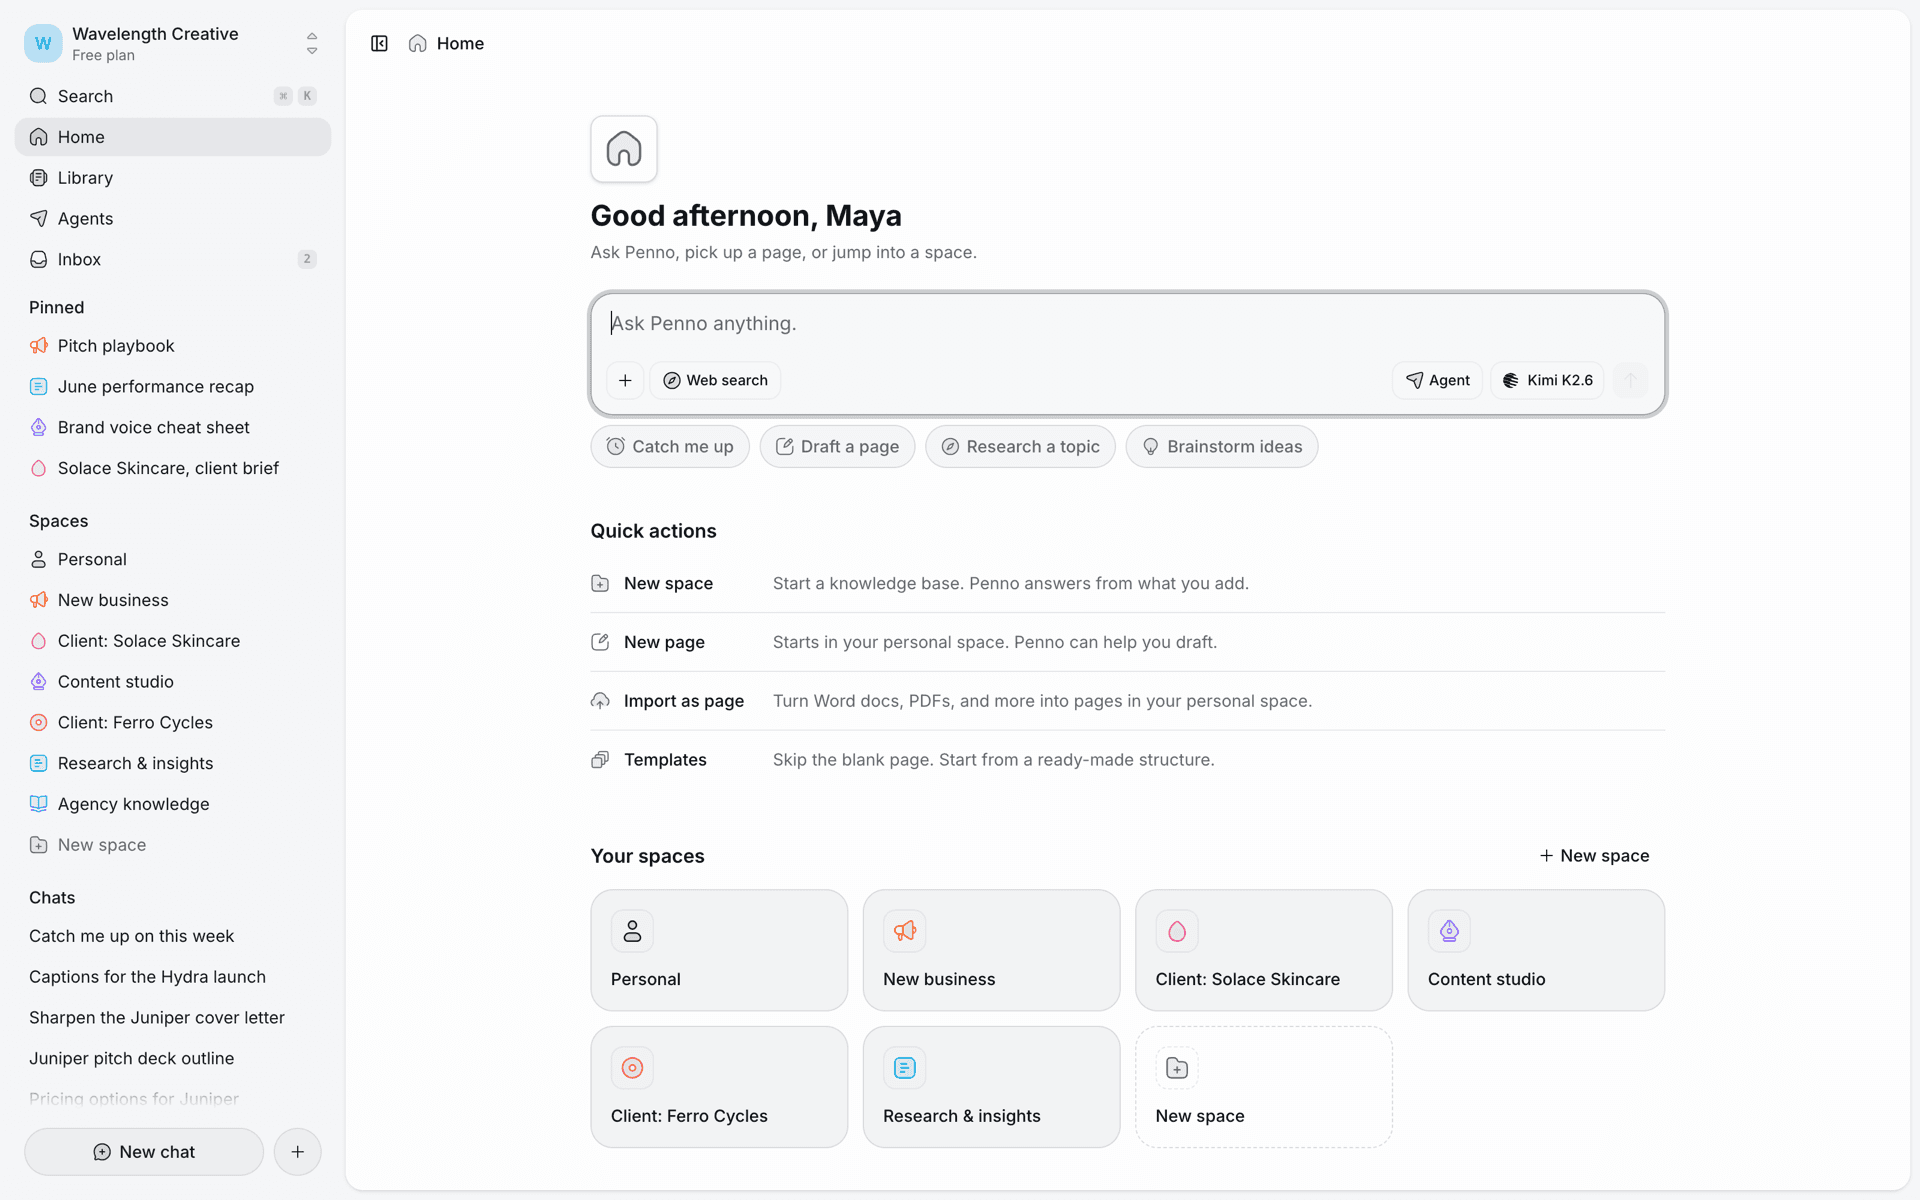This screenshot has height=1200, width=1920.
Task: Click New space button beside Your spaces
Action: click(1594, 856)
